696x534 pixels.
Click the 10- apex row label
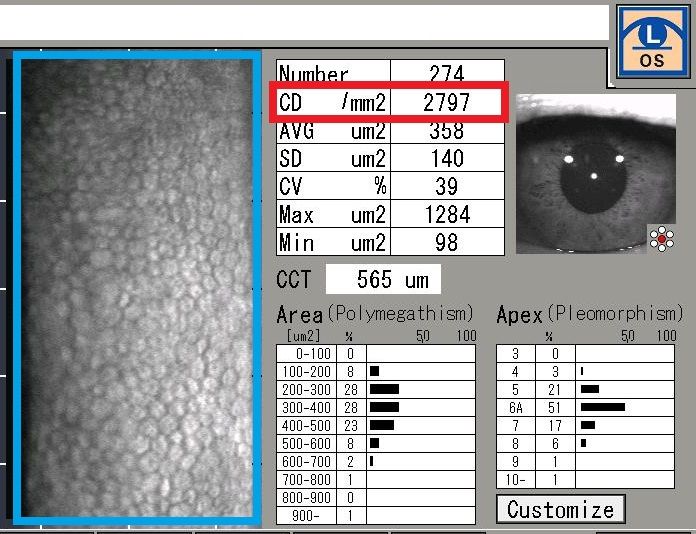coord(516,480)
